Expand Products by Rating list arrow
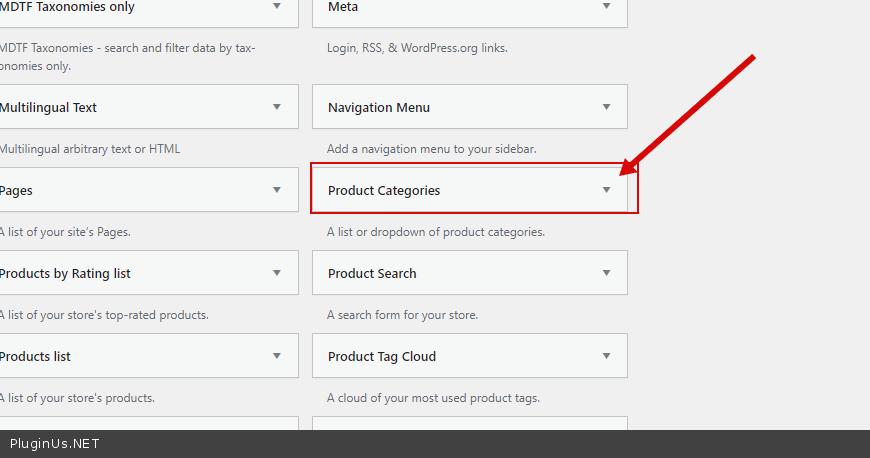This screenshot has width=870, height=458. tap(277, 273)
